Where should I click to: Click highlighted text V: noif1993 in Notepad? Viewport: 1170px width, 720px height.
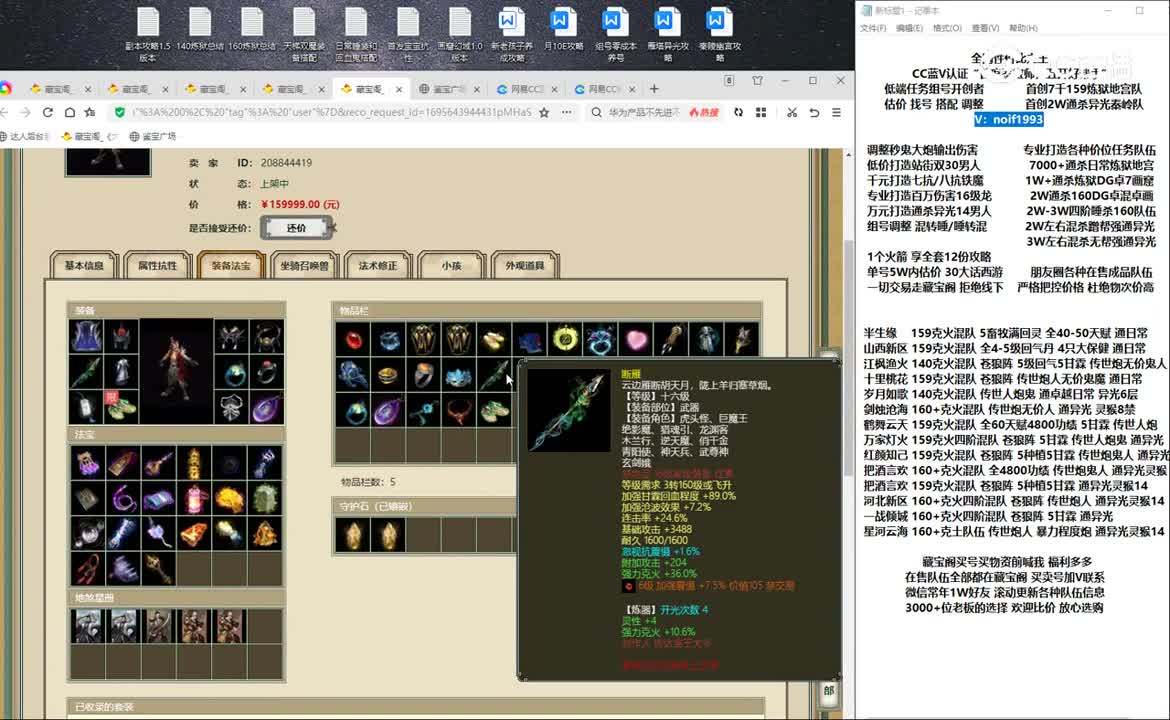(1009, 119)
